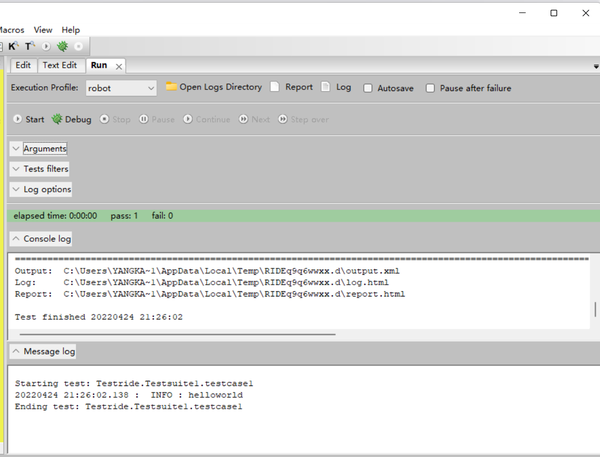Open the Execution Profile robot dropdown
The image size is (600, 457).
click(121, 88)
